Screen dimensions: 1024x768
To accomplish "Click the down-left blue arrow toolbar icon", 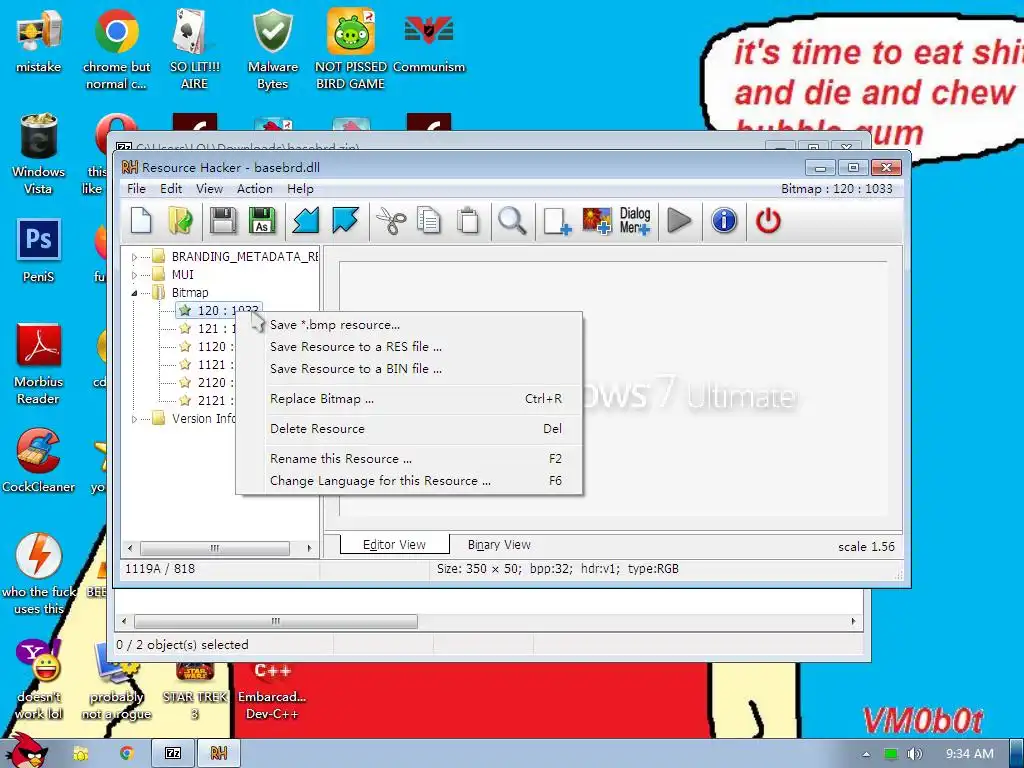I will tap(306, 221).
